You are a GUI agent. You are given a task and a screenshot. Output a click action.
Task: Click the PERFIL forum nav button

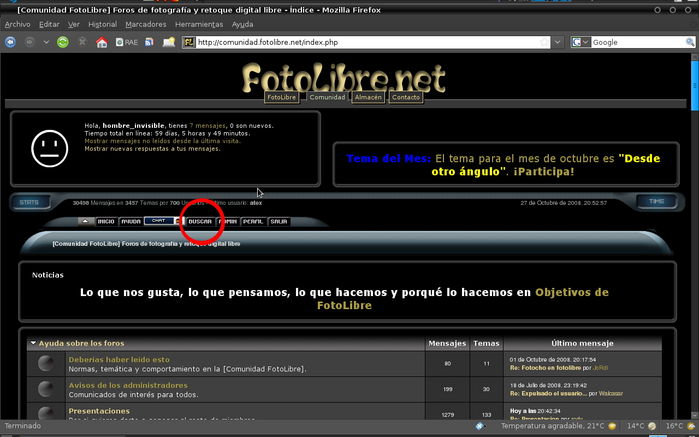coord(253,222)
